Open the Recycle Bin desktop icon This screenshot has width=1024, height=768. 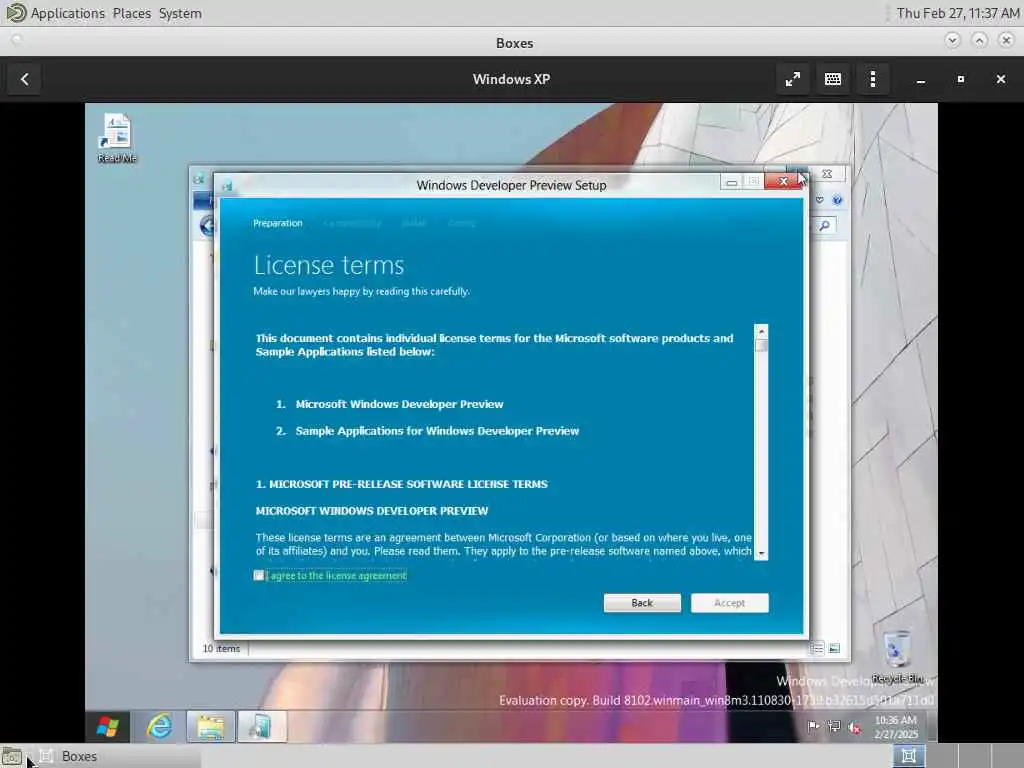pyautogui.click(x=897, y=657)
